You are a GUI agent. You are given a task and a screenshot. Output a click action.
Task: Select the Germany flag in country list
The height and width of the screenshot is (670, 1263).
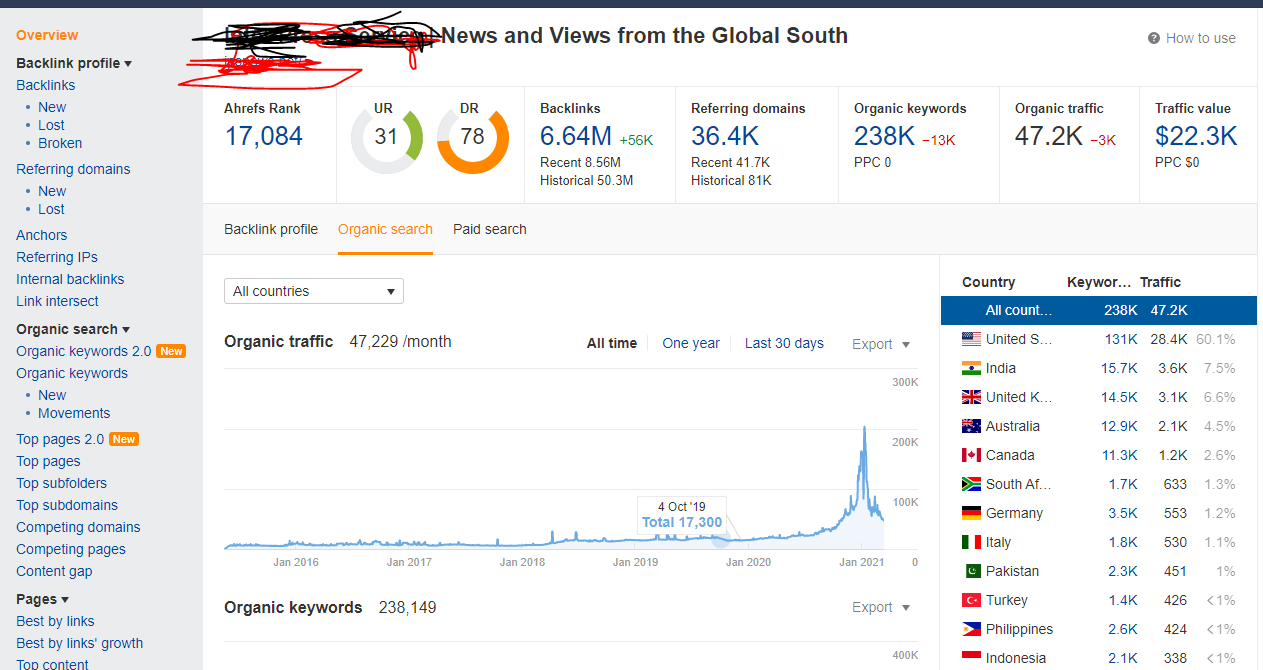click(x=971, y=512)
